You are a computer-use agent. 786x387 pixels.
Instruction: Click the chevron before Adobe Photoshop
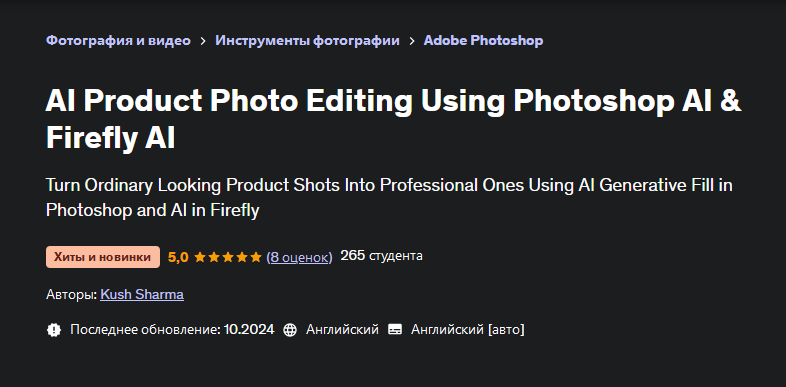[412, 41]
